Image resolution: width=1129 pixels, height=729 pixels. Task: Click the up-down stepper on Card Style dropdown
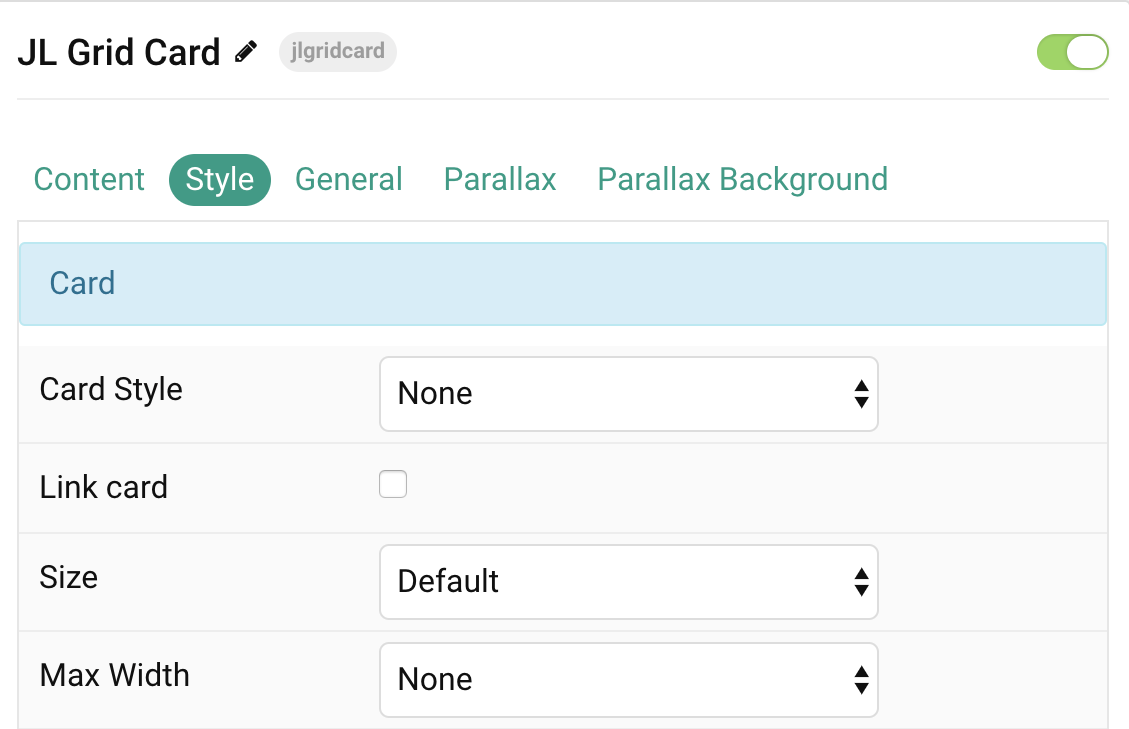(861, 394)
